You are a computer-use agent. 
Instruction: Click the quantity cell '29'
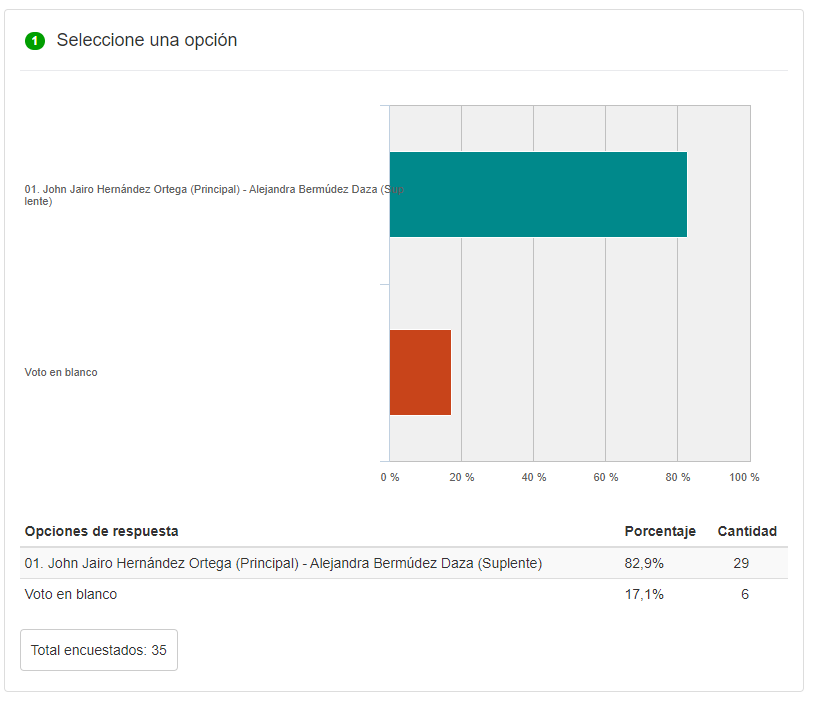tap(741, 563)
